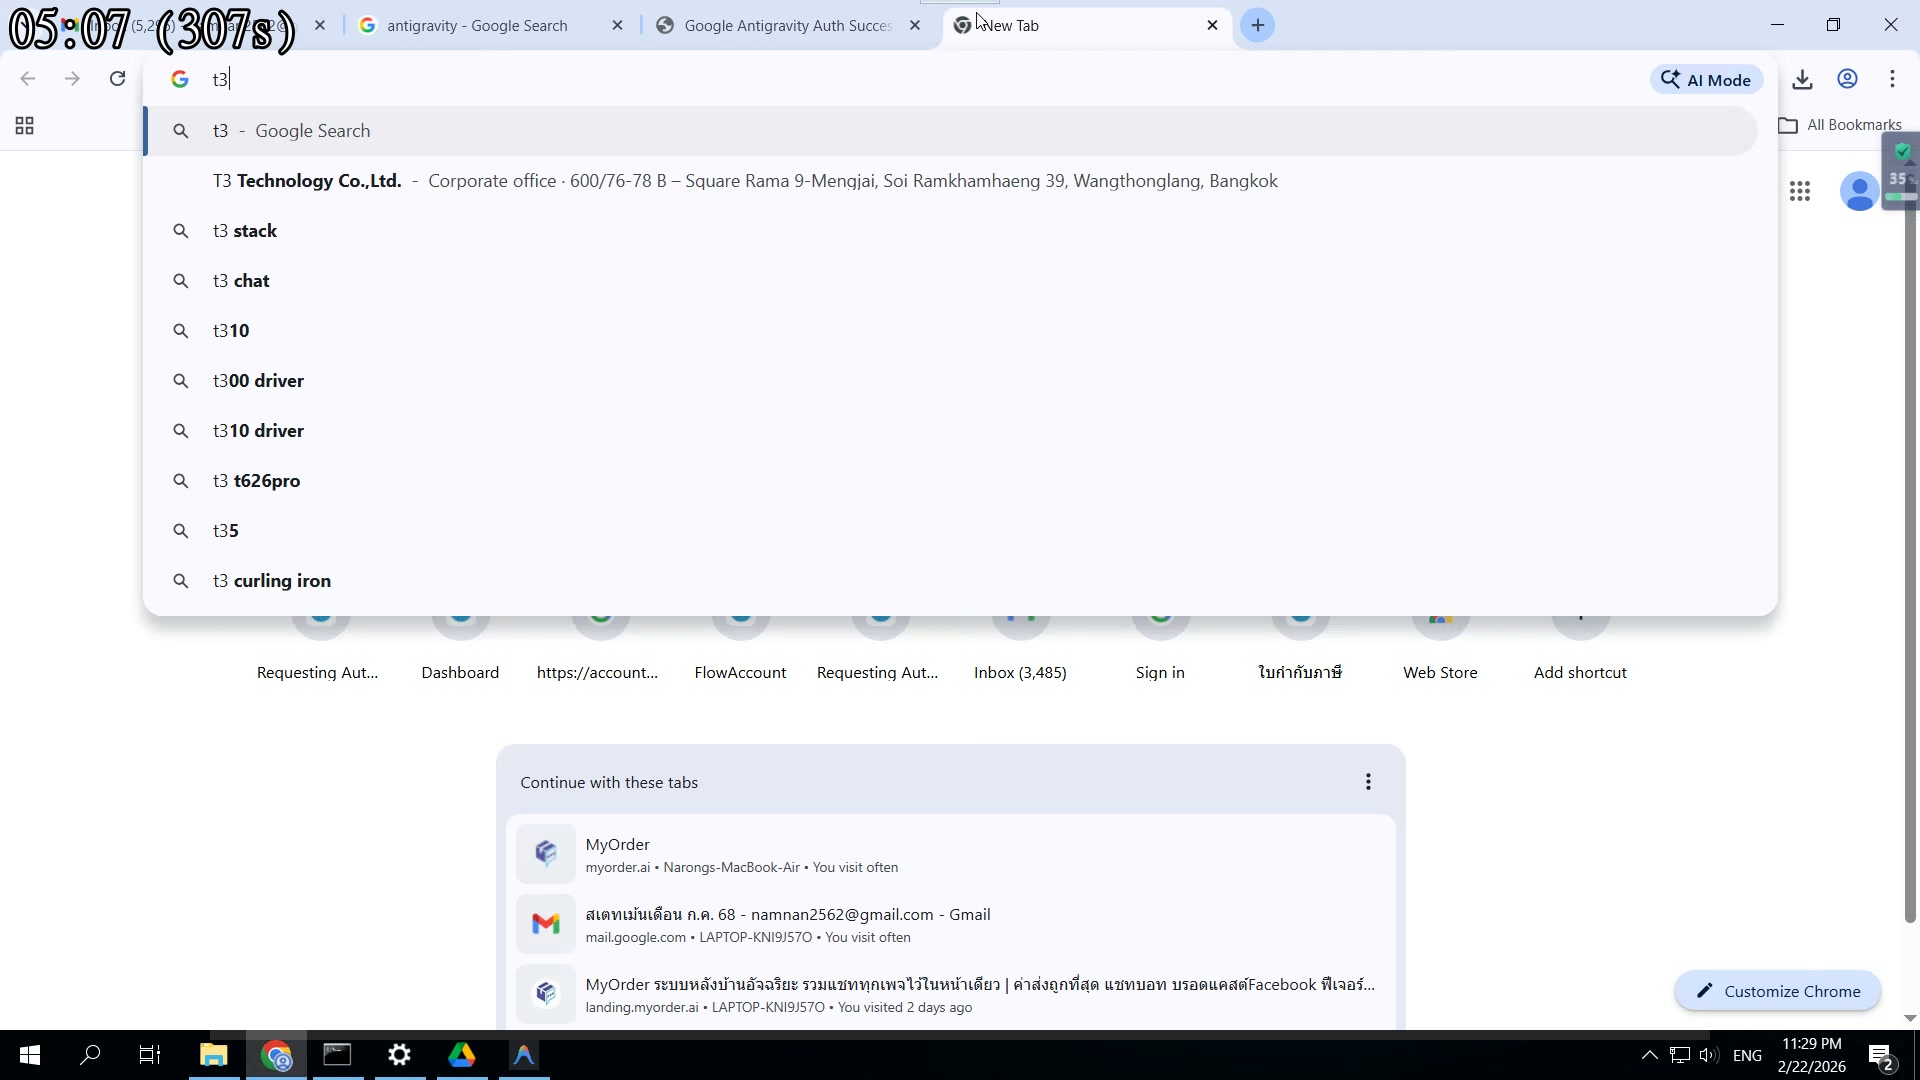Screen dimensions: 1920x1080
Task: Open the tab groups grid icon
Action: [25, 126]
